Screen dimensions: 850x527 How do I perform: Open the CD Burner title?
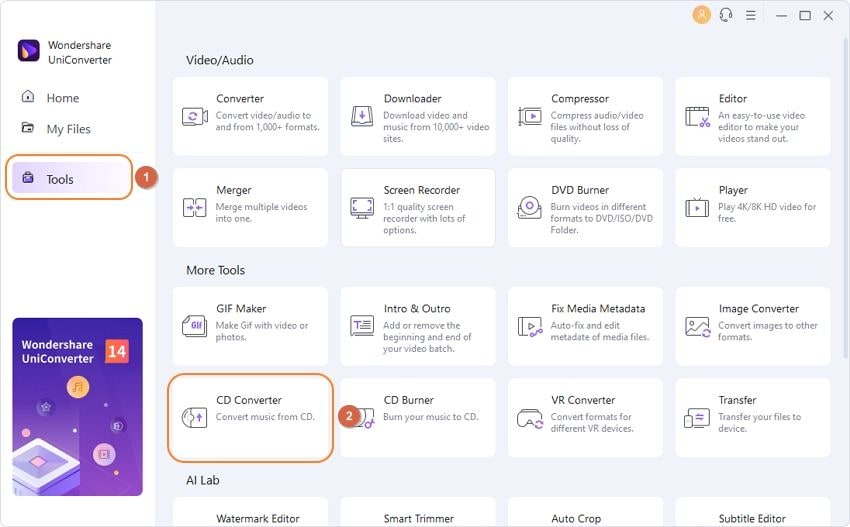[x=409, y=400]
